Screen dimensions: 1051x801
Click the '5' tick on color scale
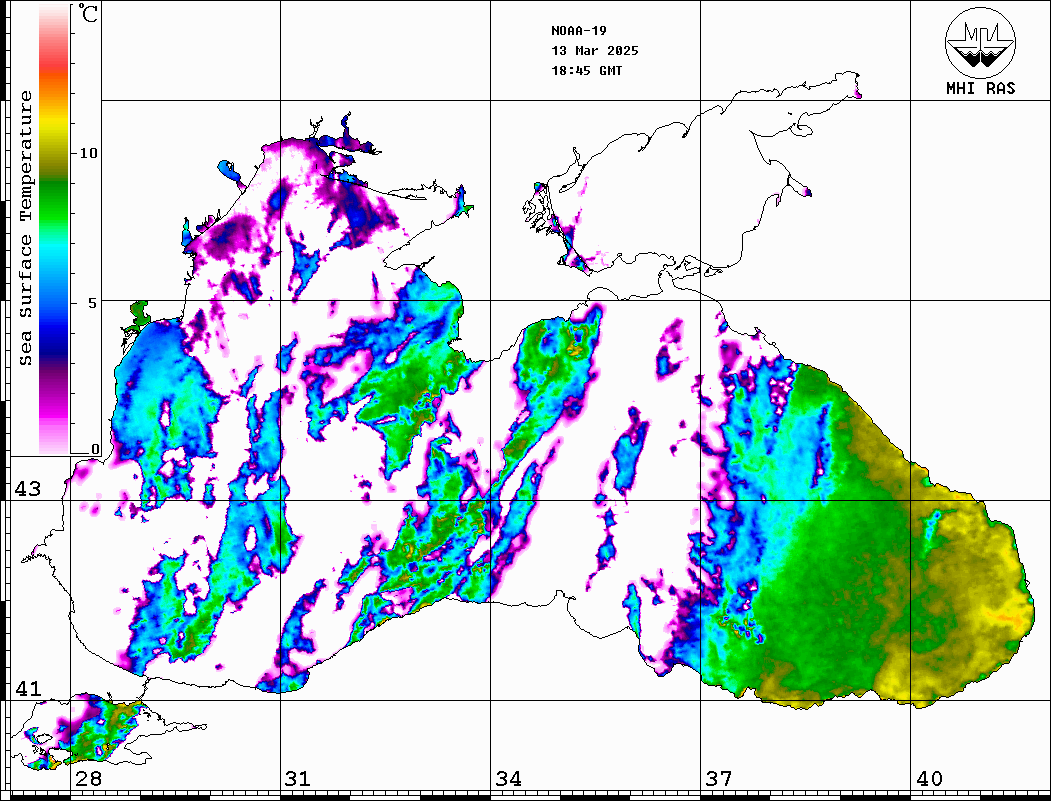[x=93, y=303]
